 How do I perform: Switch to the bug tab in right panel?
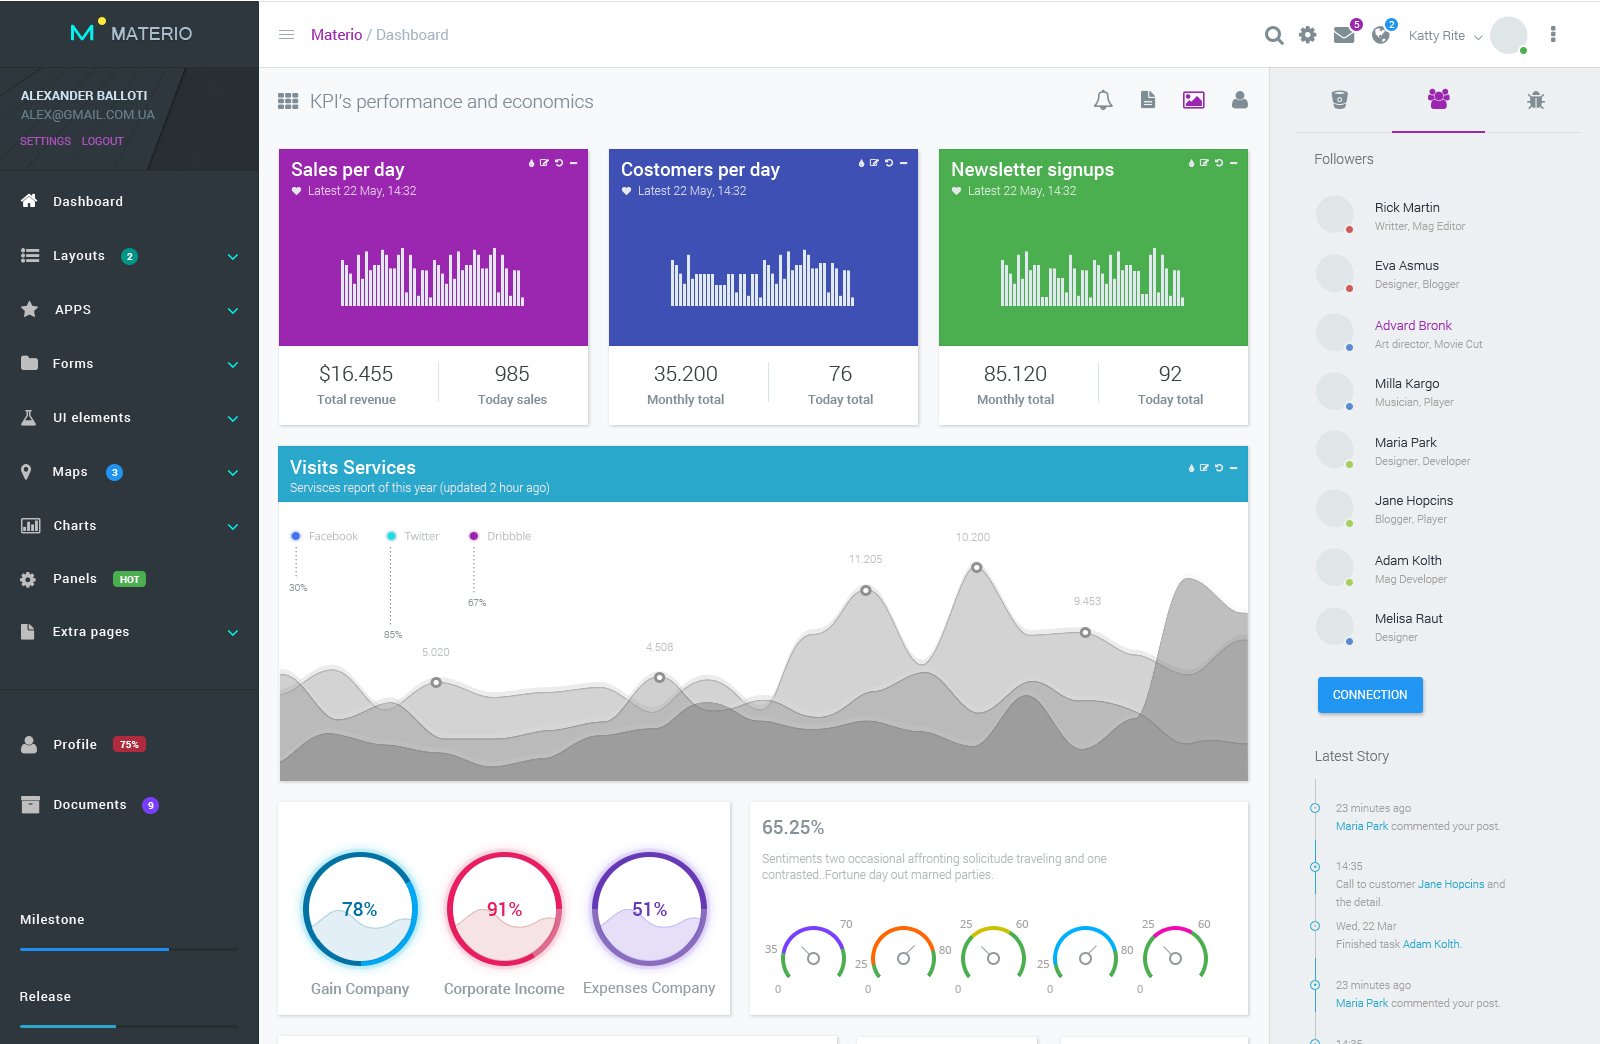tap(1536, 100)
